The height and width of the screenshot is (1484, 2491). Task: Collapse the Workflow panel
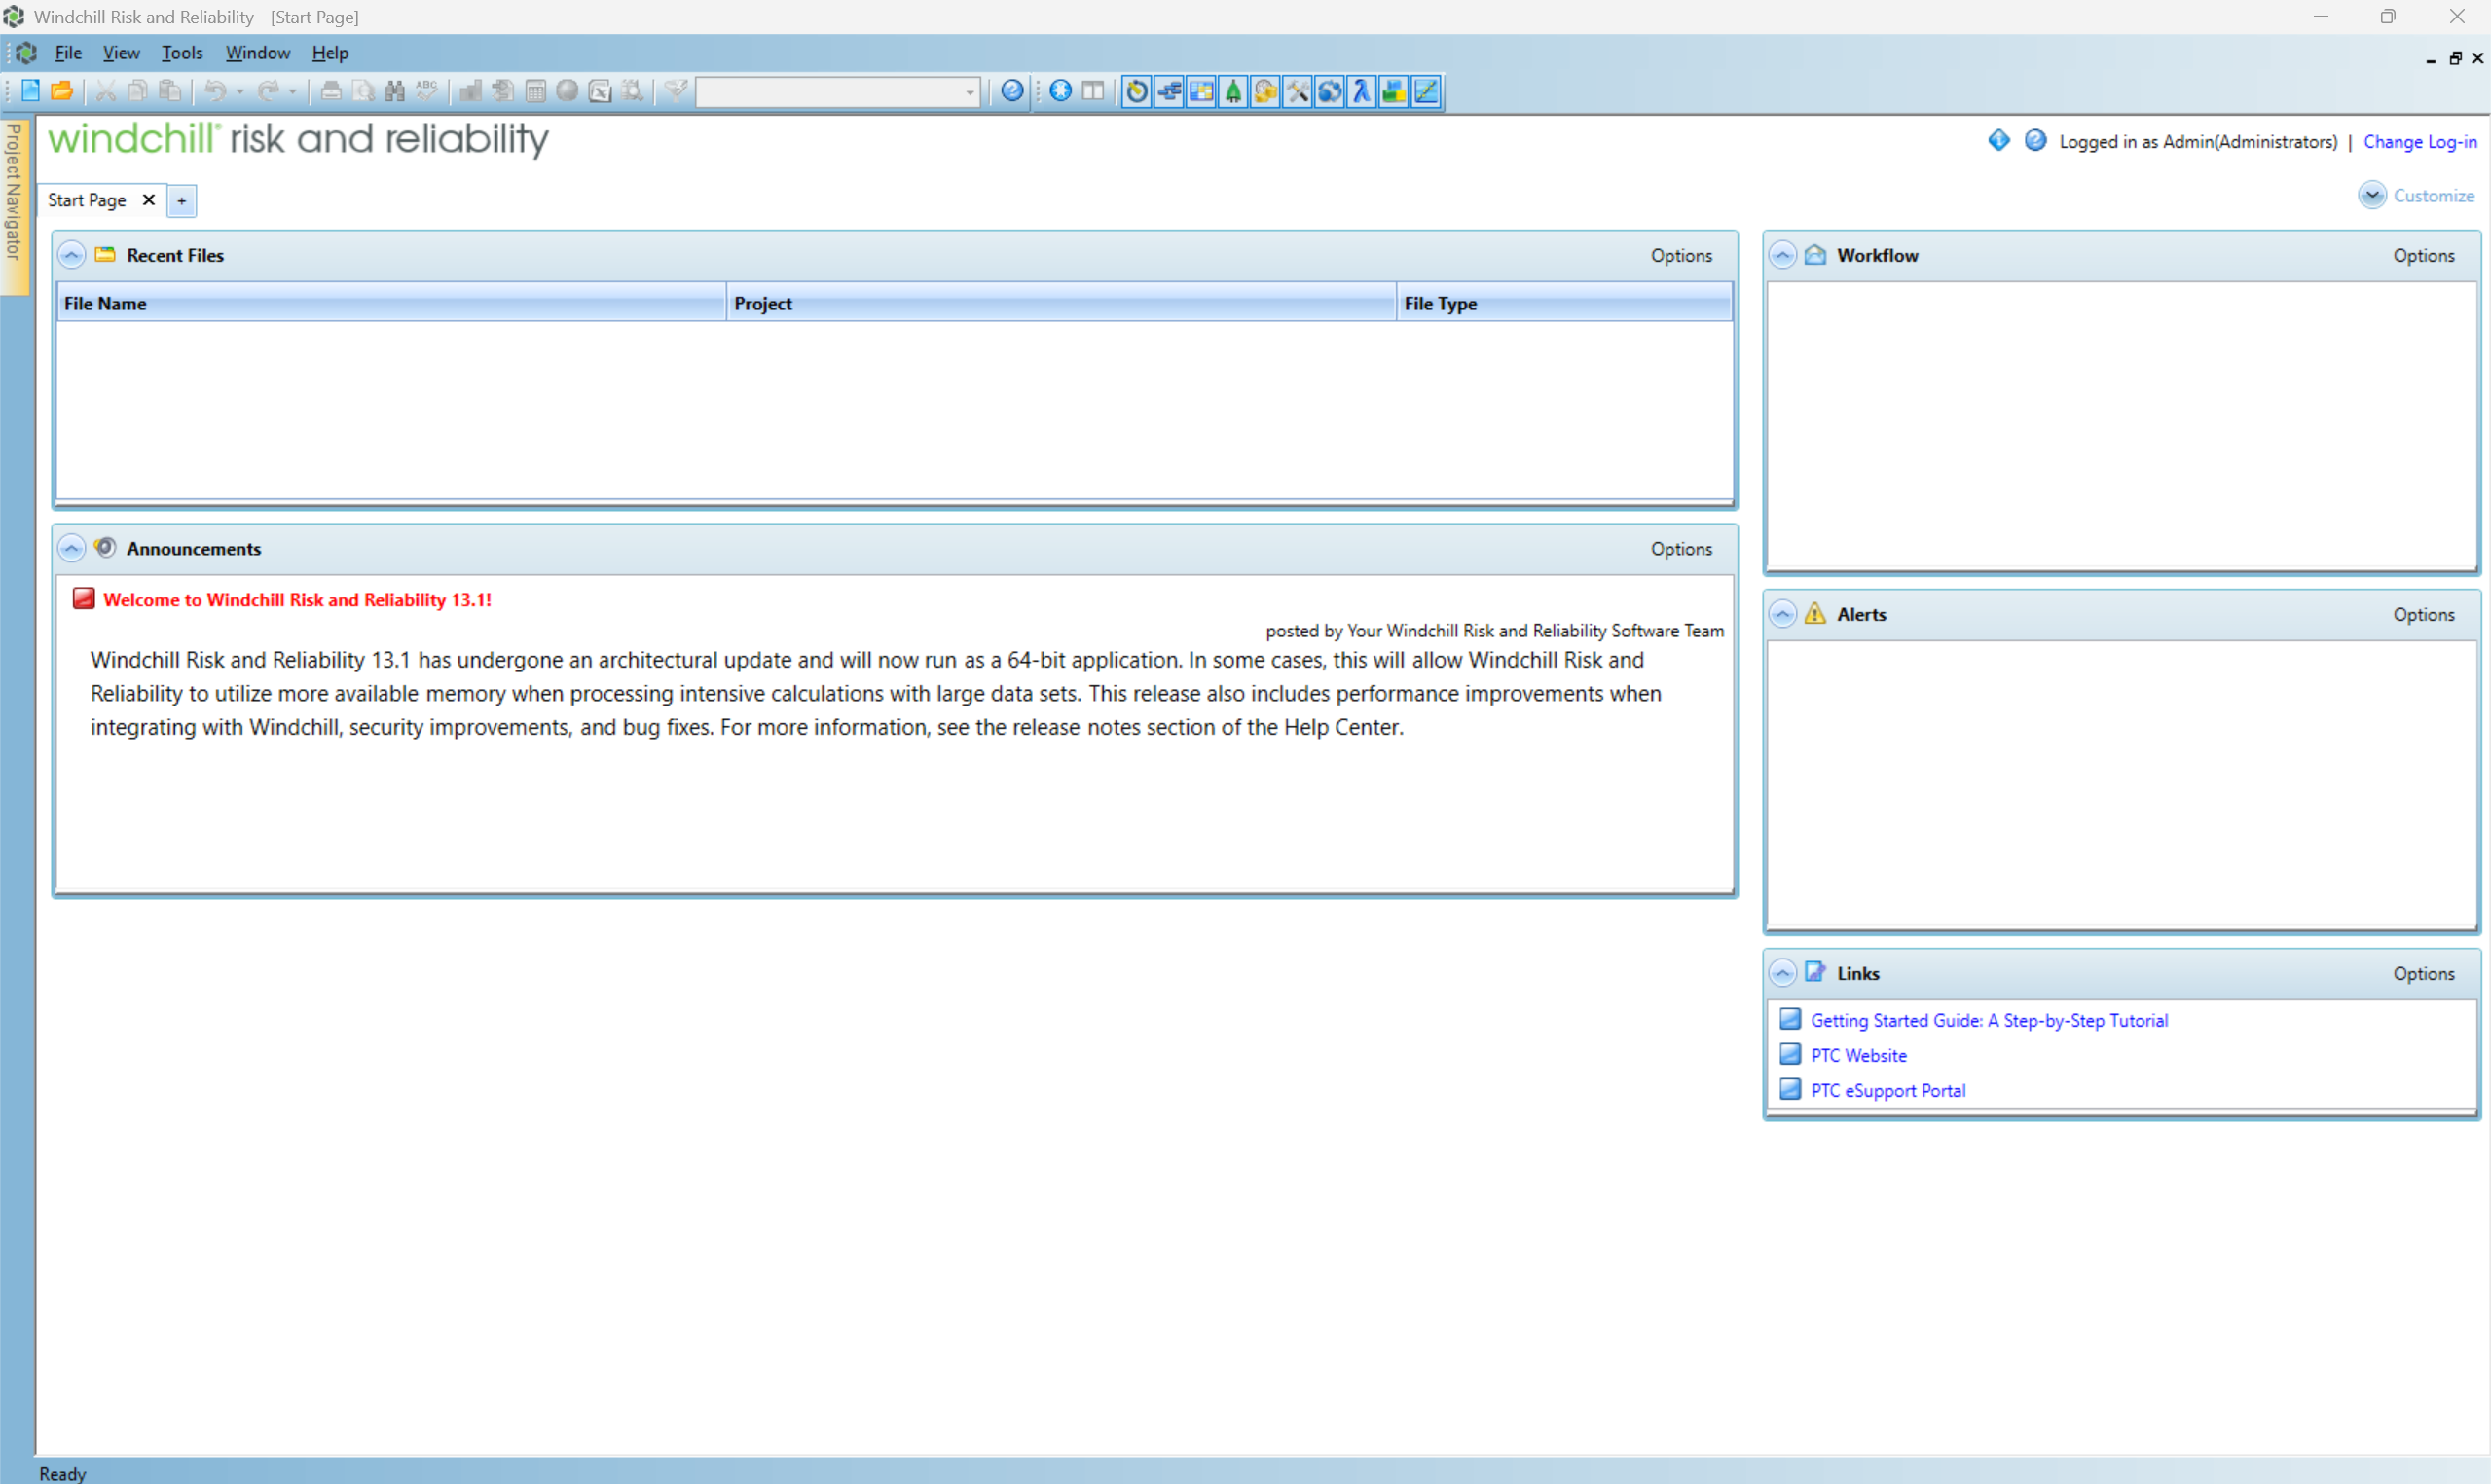click(1782, 255)
